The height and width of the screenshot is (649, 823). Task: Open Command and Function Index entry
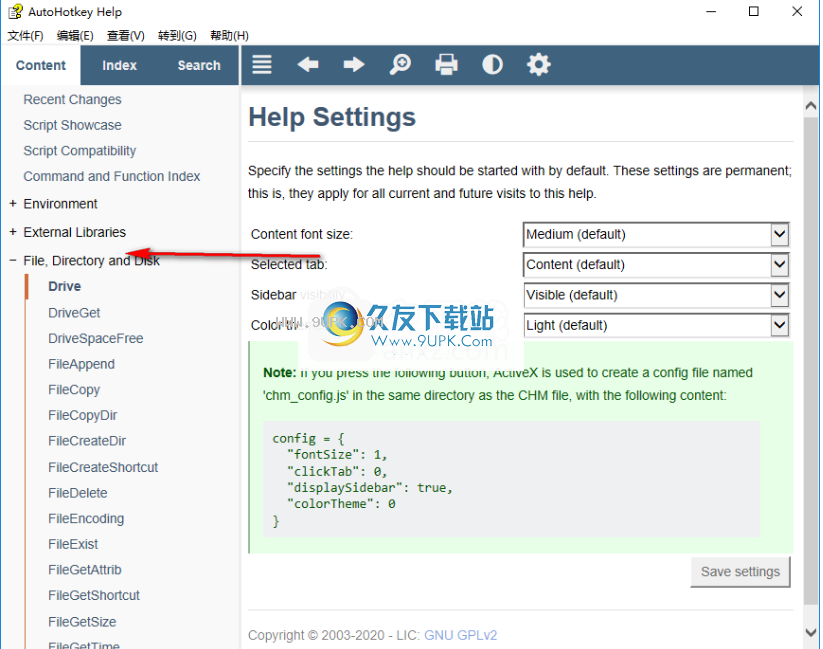coord(112,176)
